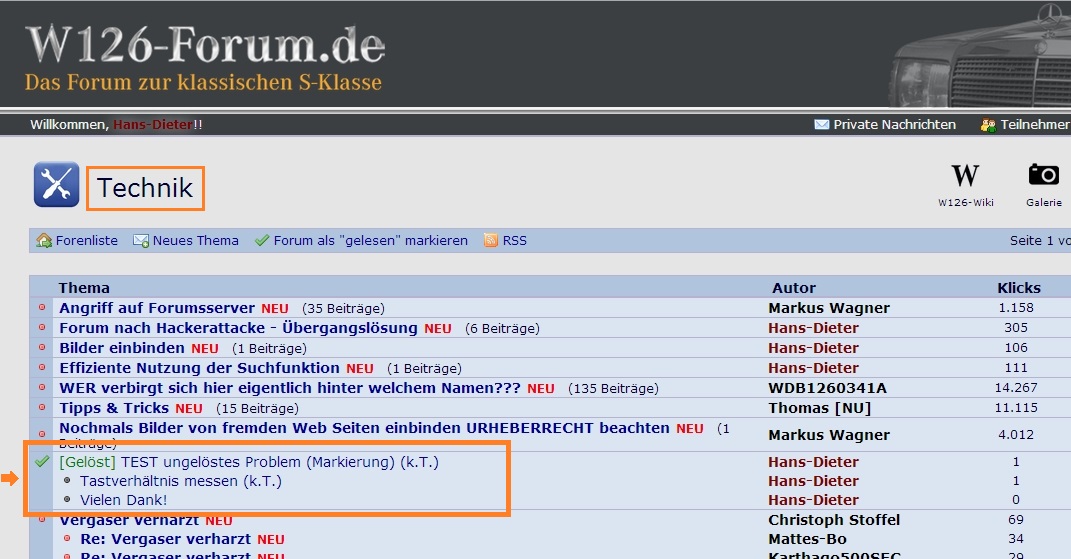
Task: Open thread Angriff auf Forumsserver
Action: pos(156,308)
